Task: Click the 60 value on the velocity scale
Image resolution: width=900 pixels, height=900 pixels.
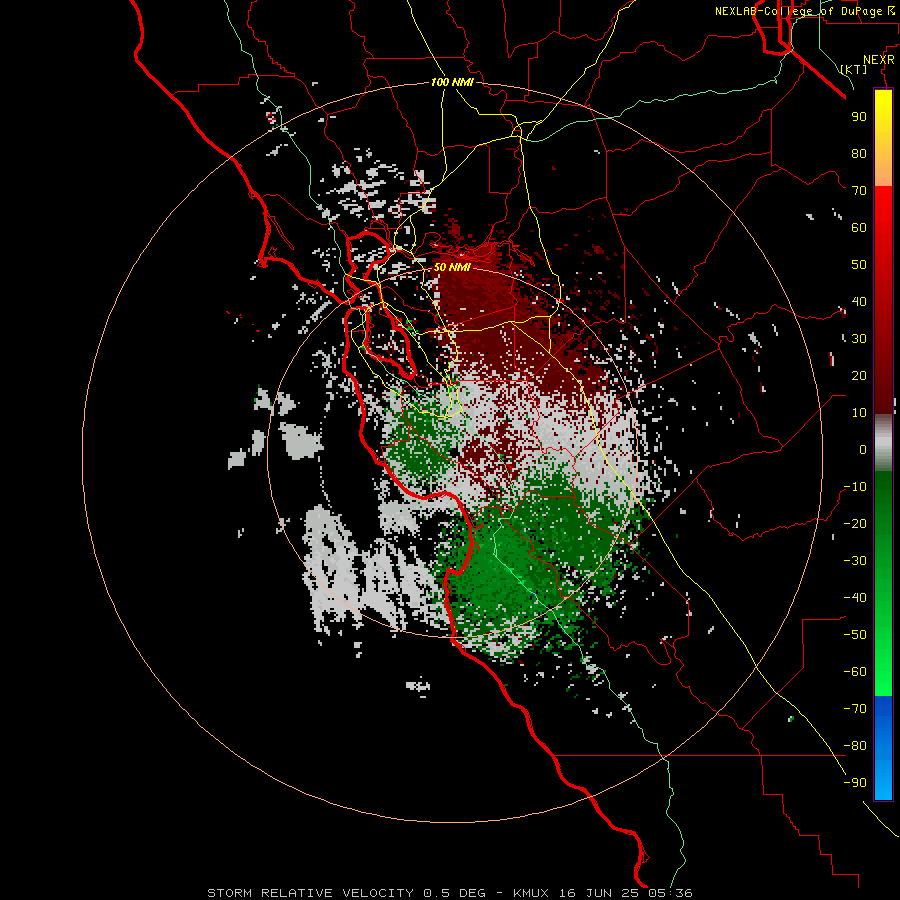Action: [x=859, y=227]
